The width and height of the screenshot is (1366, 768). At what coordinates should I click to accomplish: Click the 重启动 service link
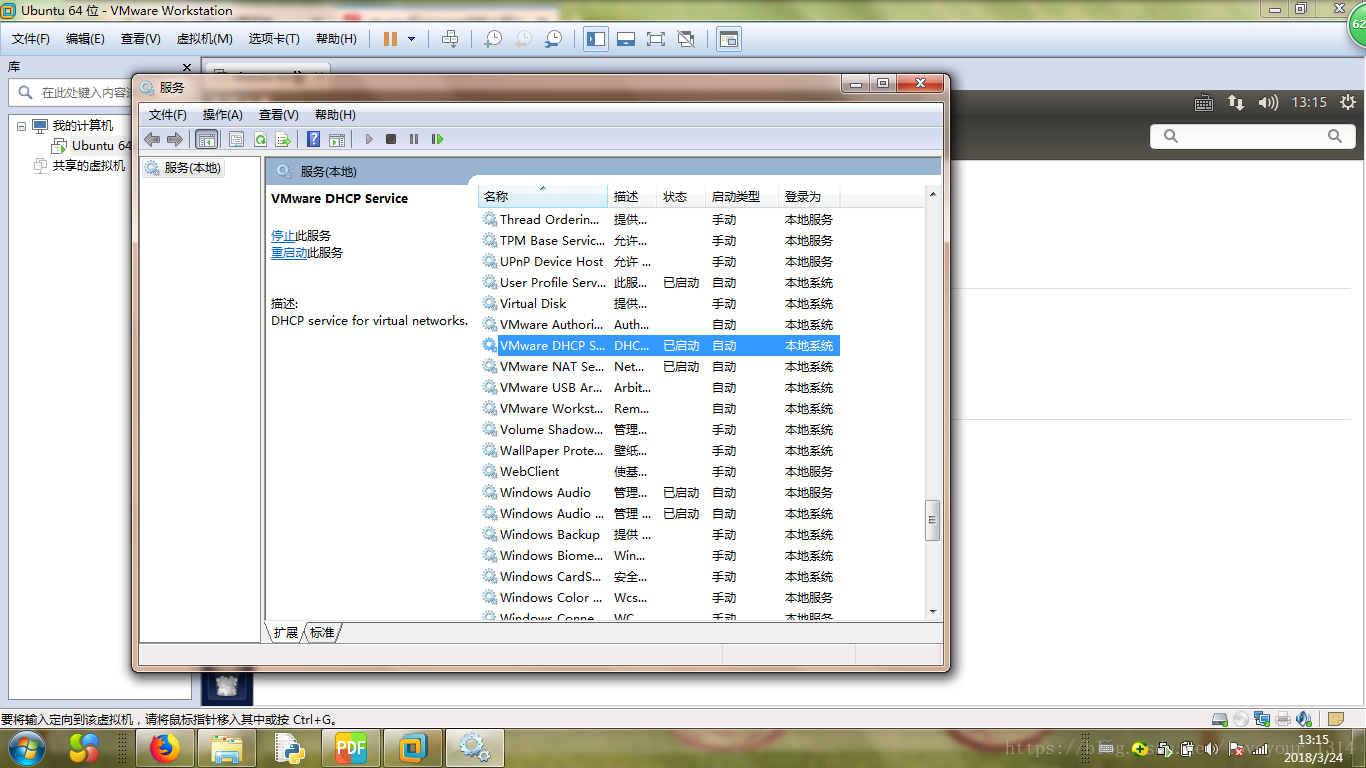pyautogui.click(x=289, y=253)
